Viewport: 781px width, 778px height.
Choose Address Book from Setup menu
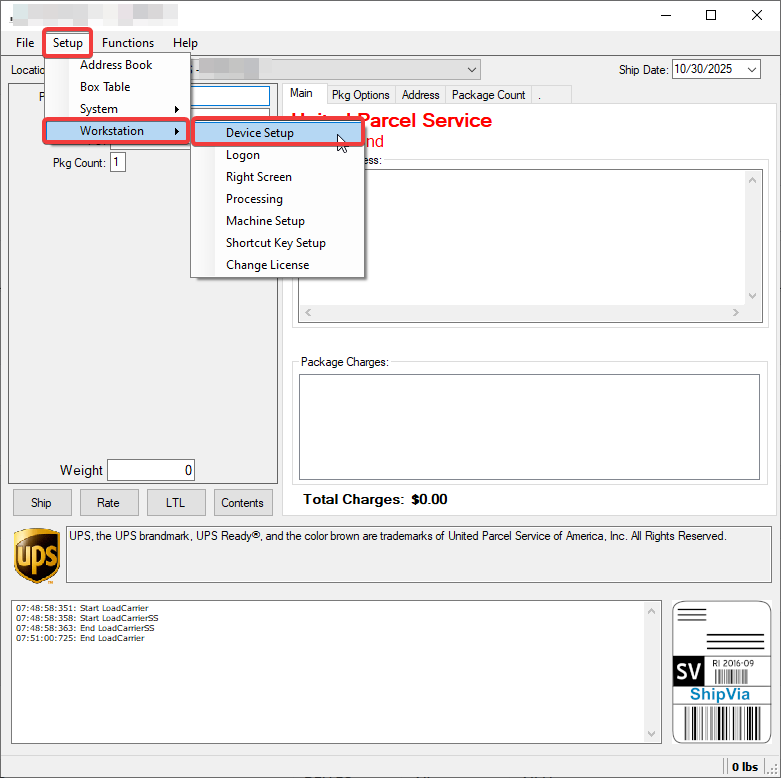pos(116,65)
